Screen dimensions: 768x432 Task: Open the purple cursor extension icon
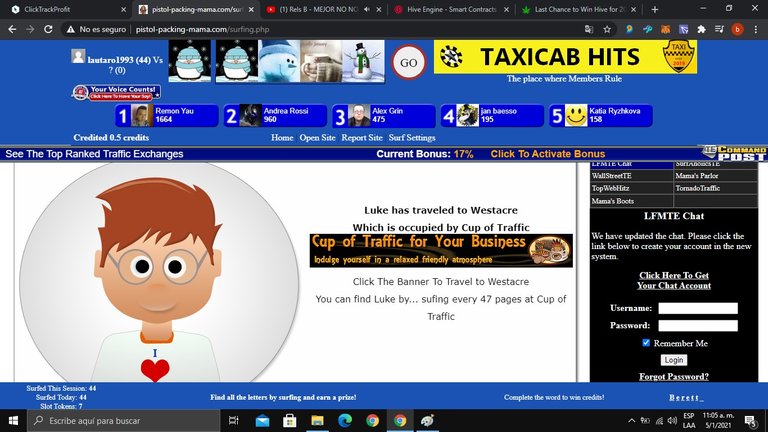[x=683, y=29]
